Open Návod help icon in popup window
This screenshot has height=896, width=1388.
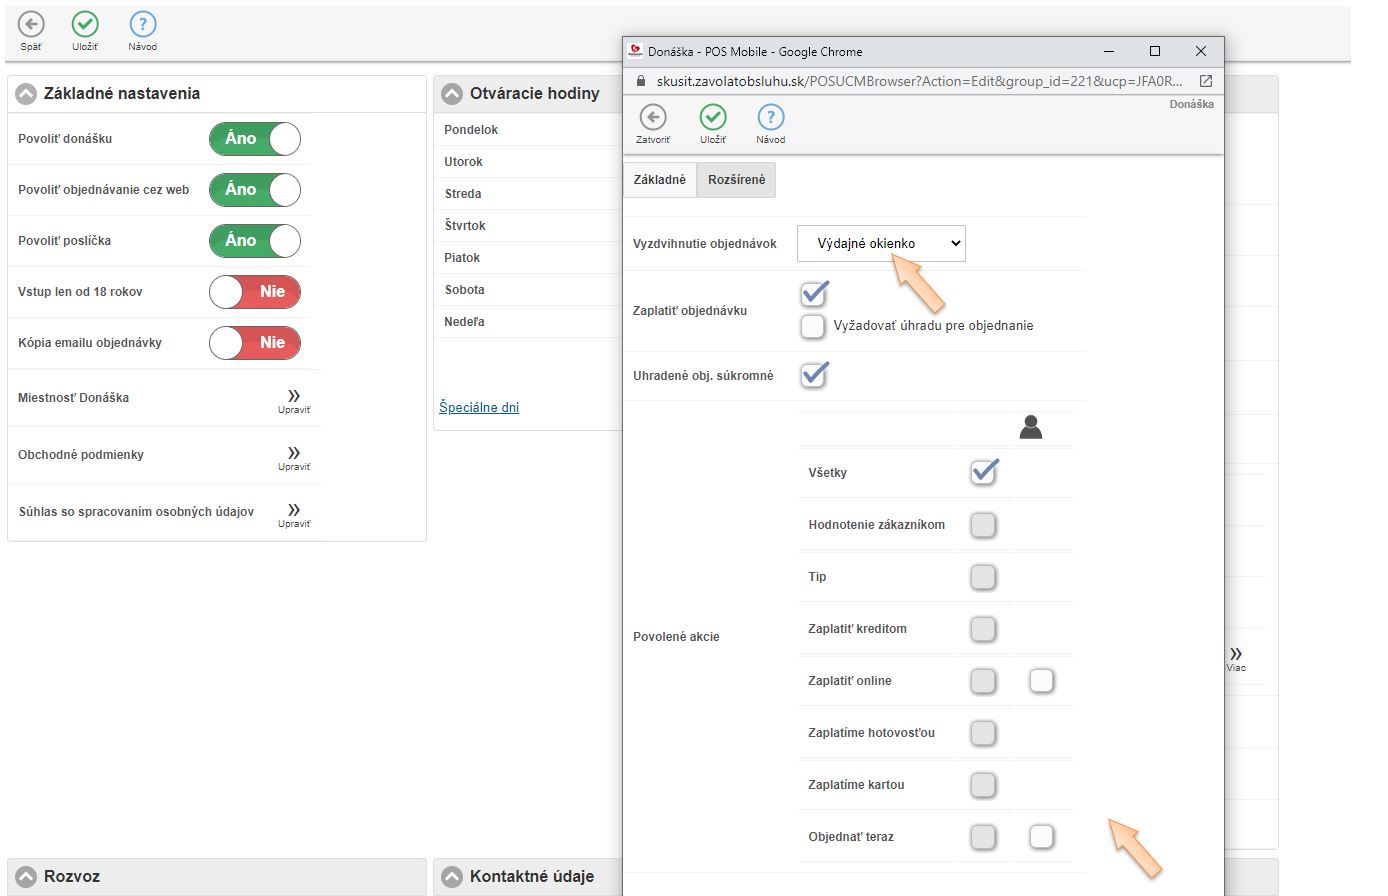(x=770, y=117)
